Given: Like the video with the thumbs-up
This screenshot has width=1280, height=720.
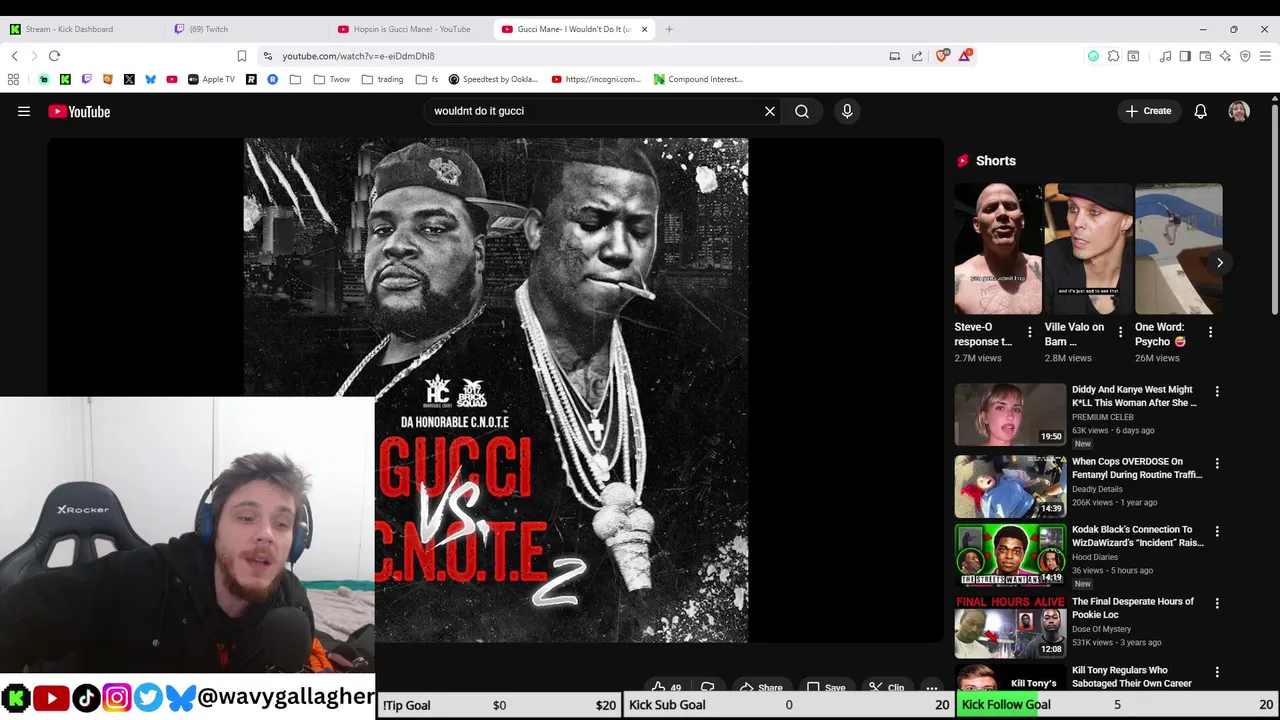Looking at the screenshot, I should (x=666, y=687).
